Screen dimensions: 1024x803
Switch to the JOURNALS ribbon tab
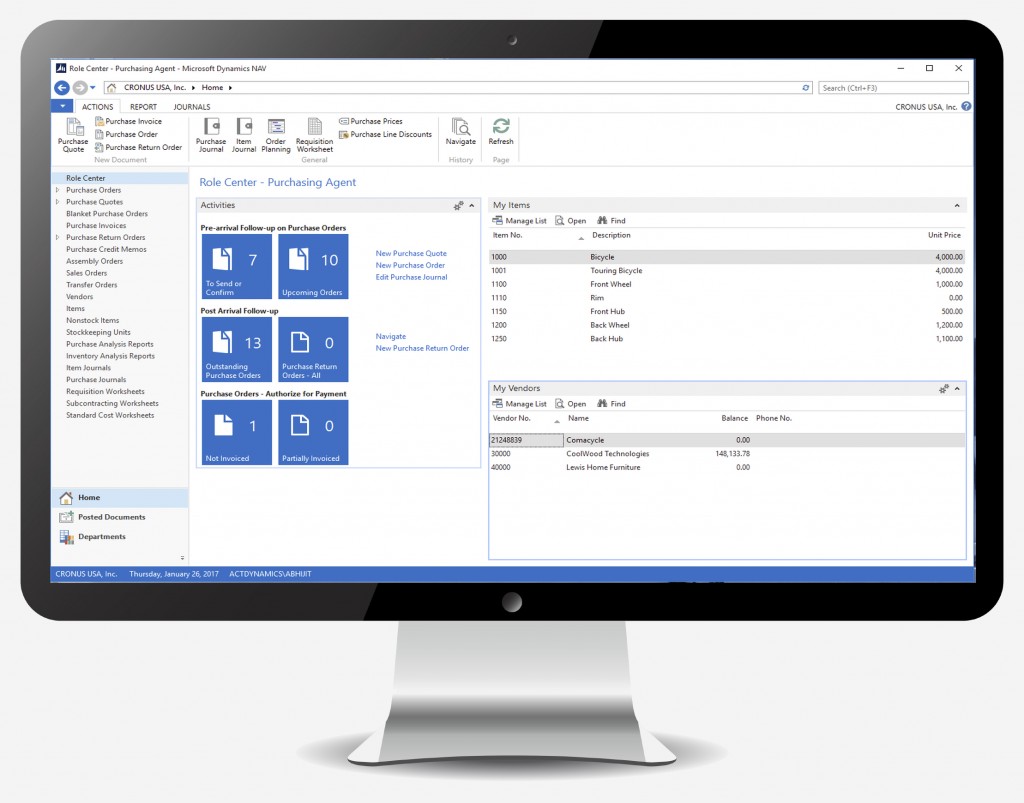191,106
